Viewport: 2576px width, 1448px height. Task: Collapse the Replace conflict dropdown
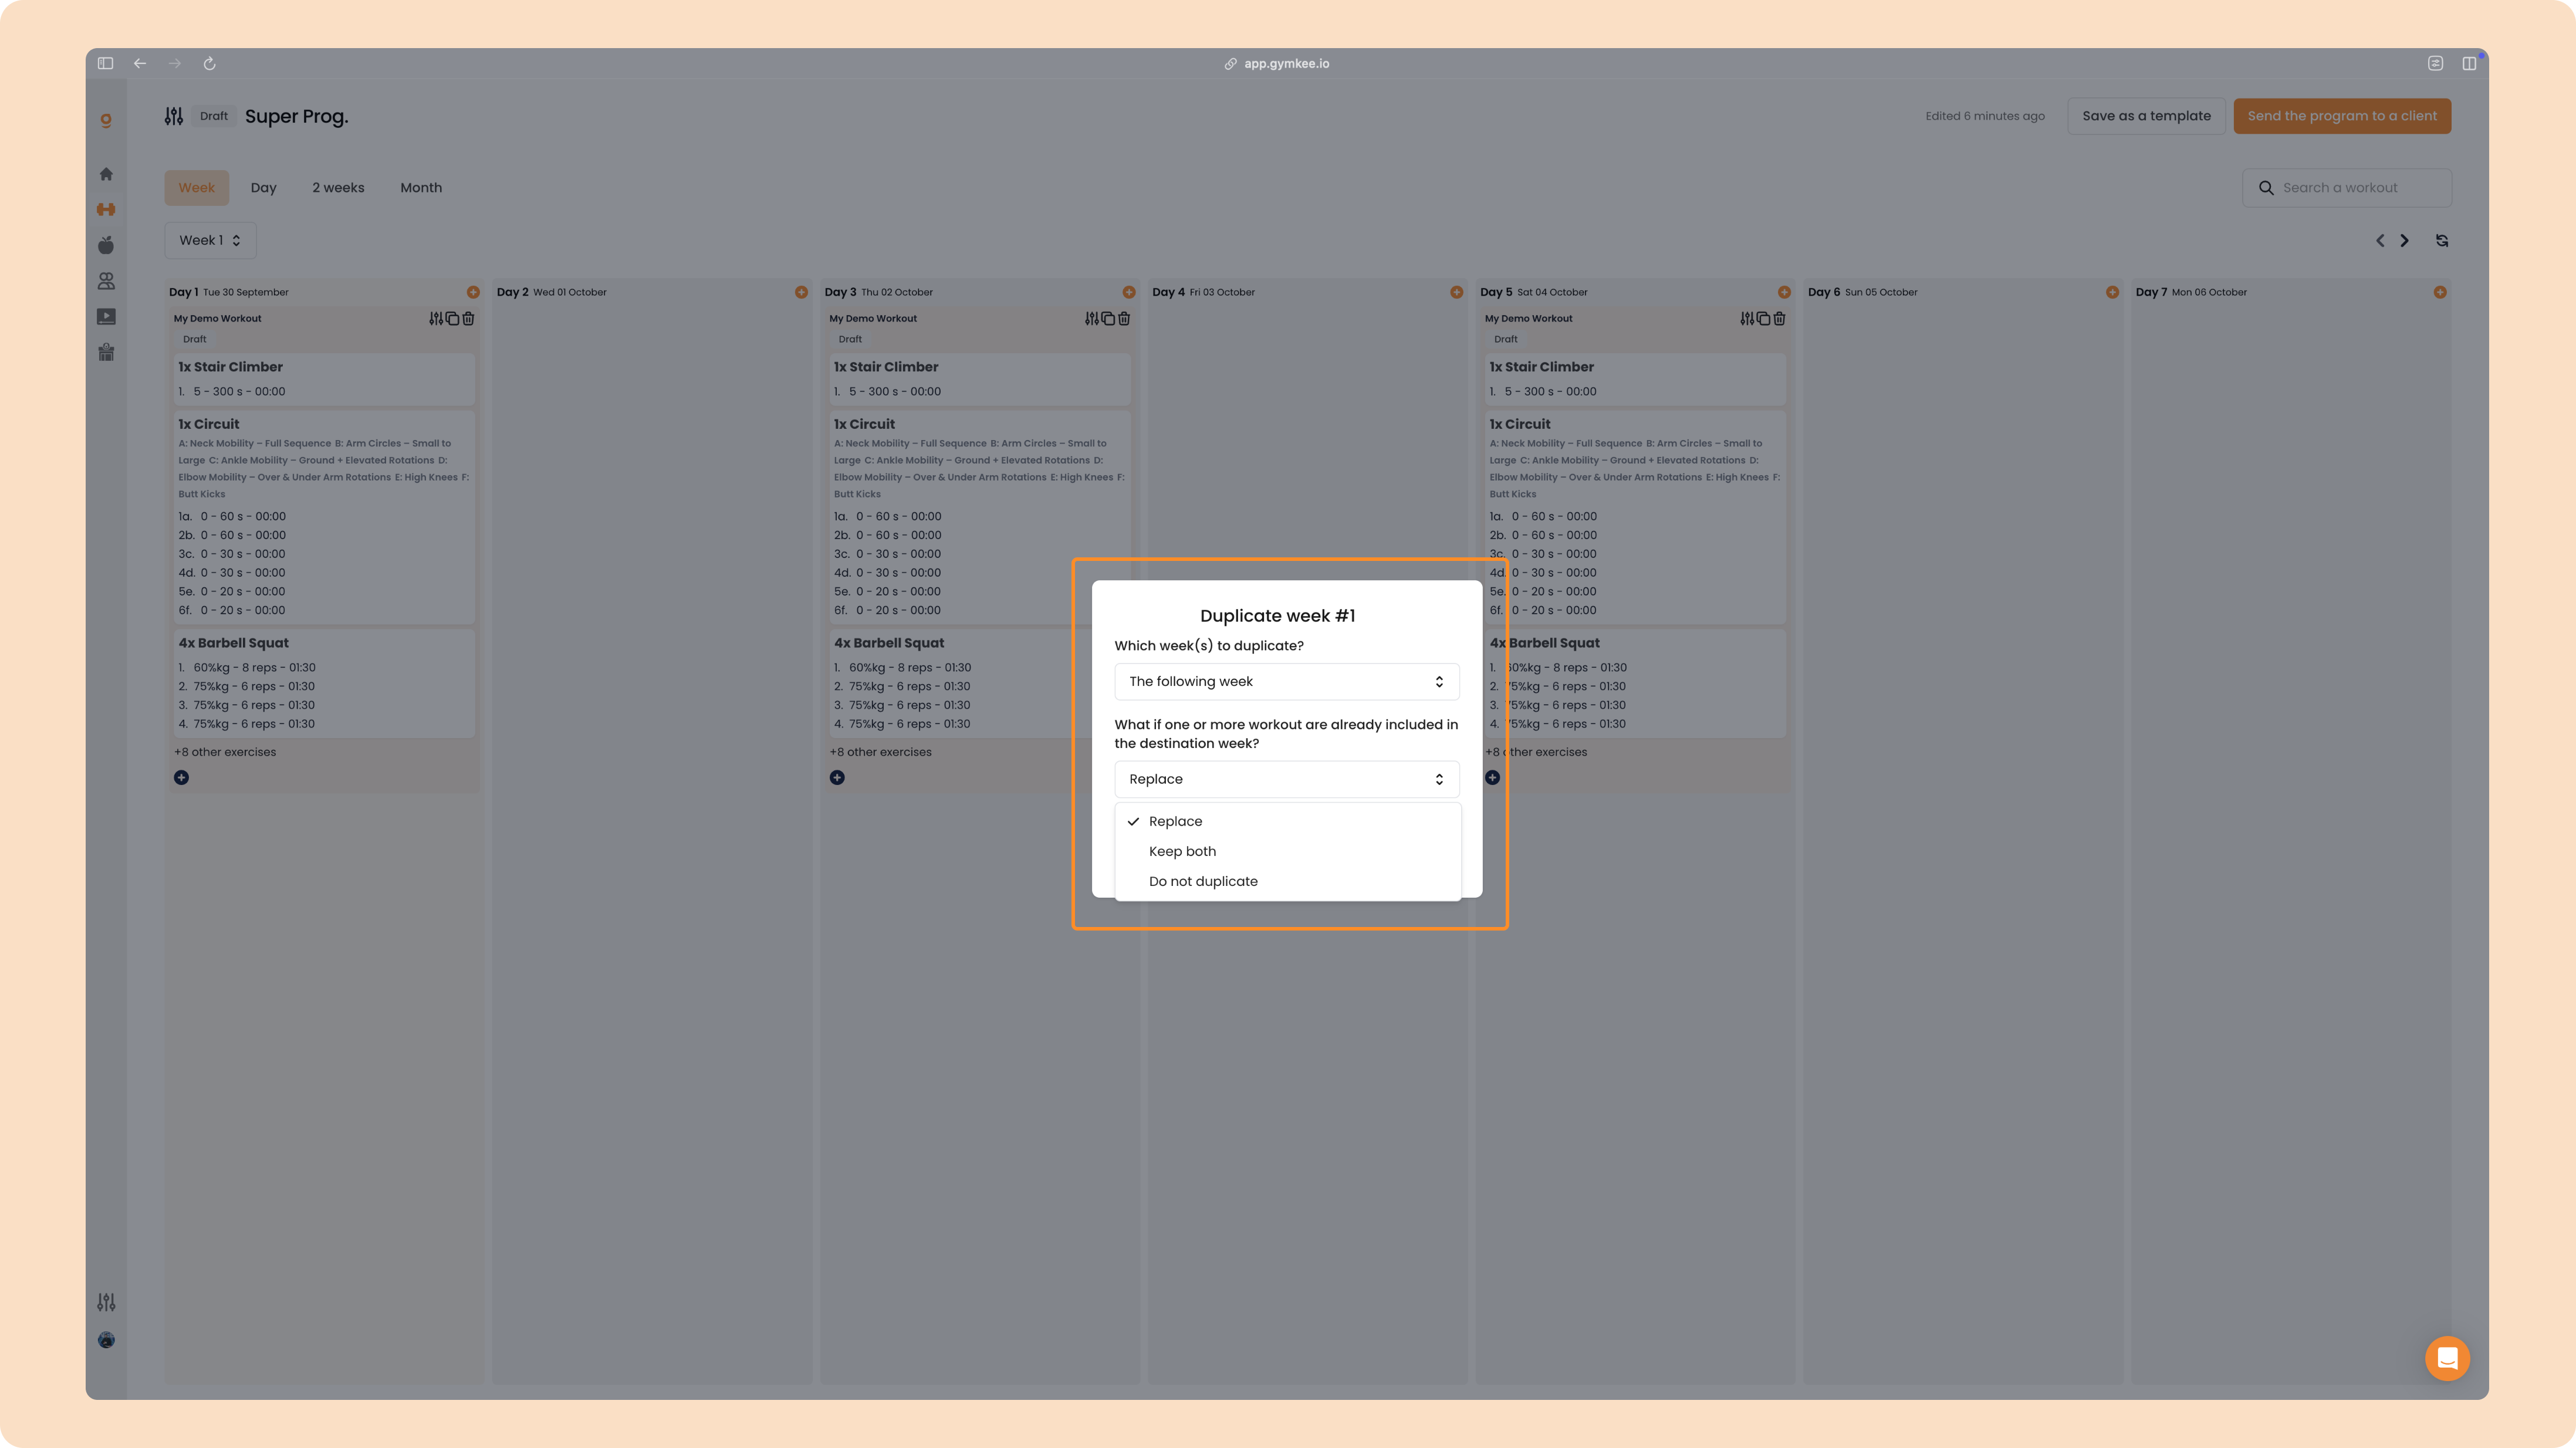pos(1286,779)
